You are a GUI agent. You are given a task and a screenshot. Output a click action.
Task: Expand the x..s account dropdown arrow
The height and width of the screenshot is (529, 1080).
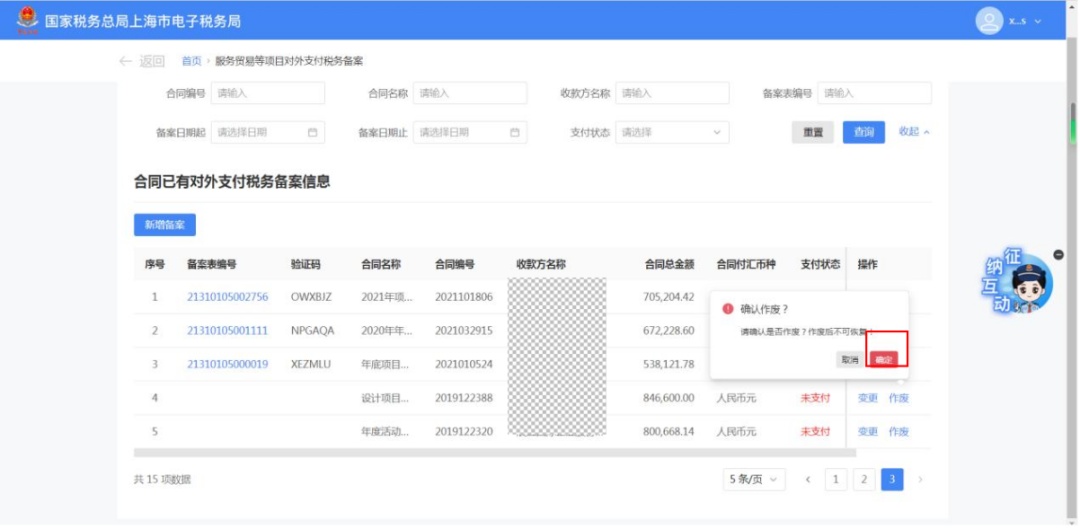1038,21
